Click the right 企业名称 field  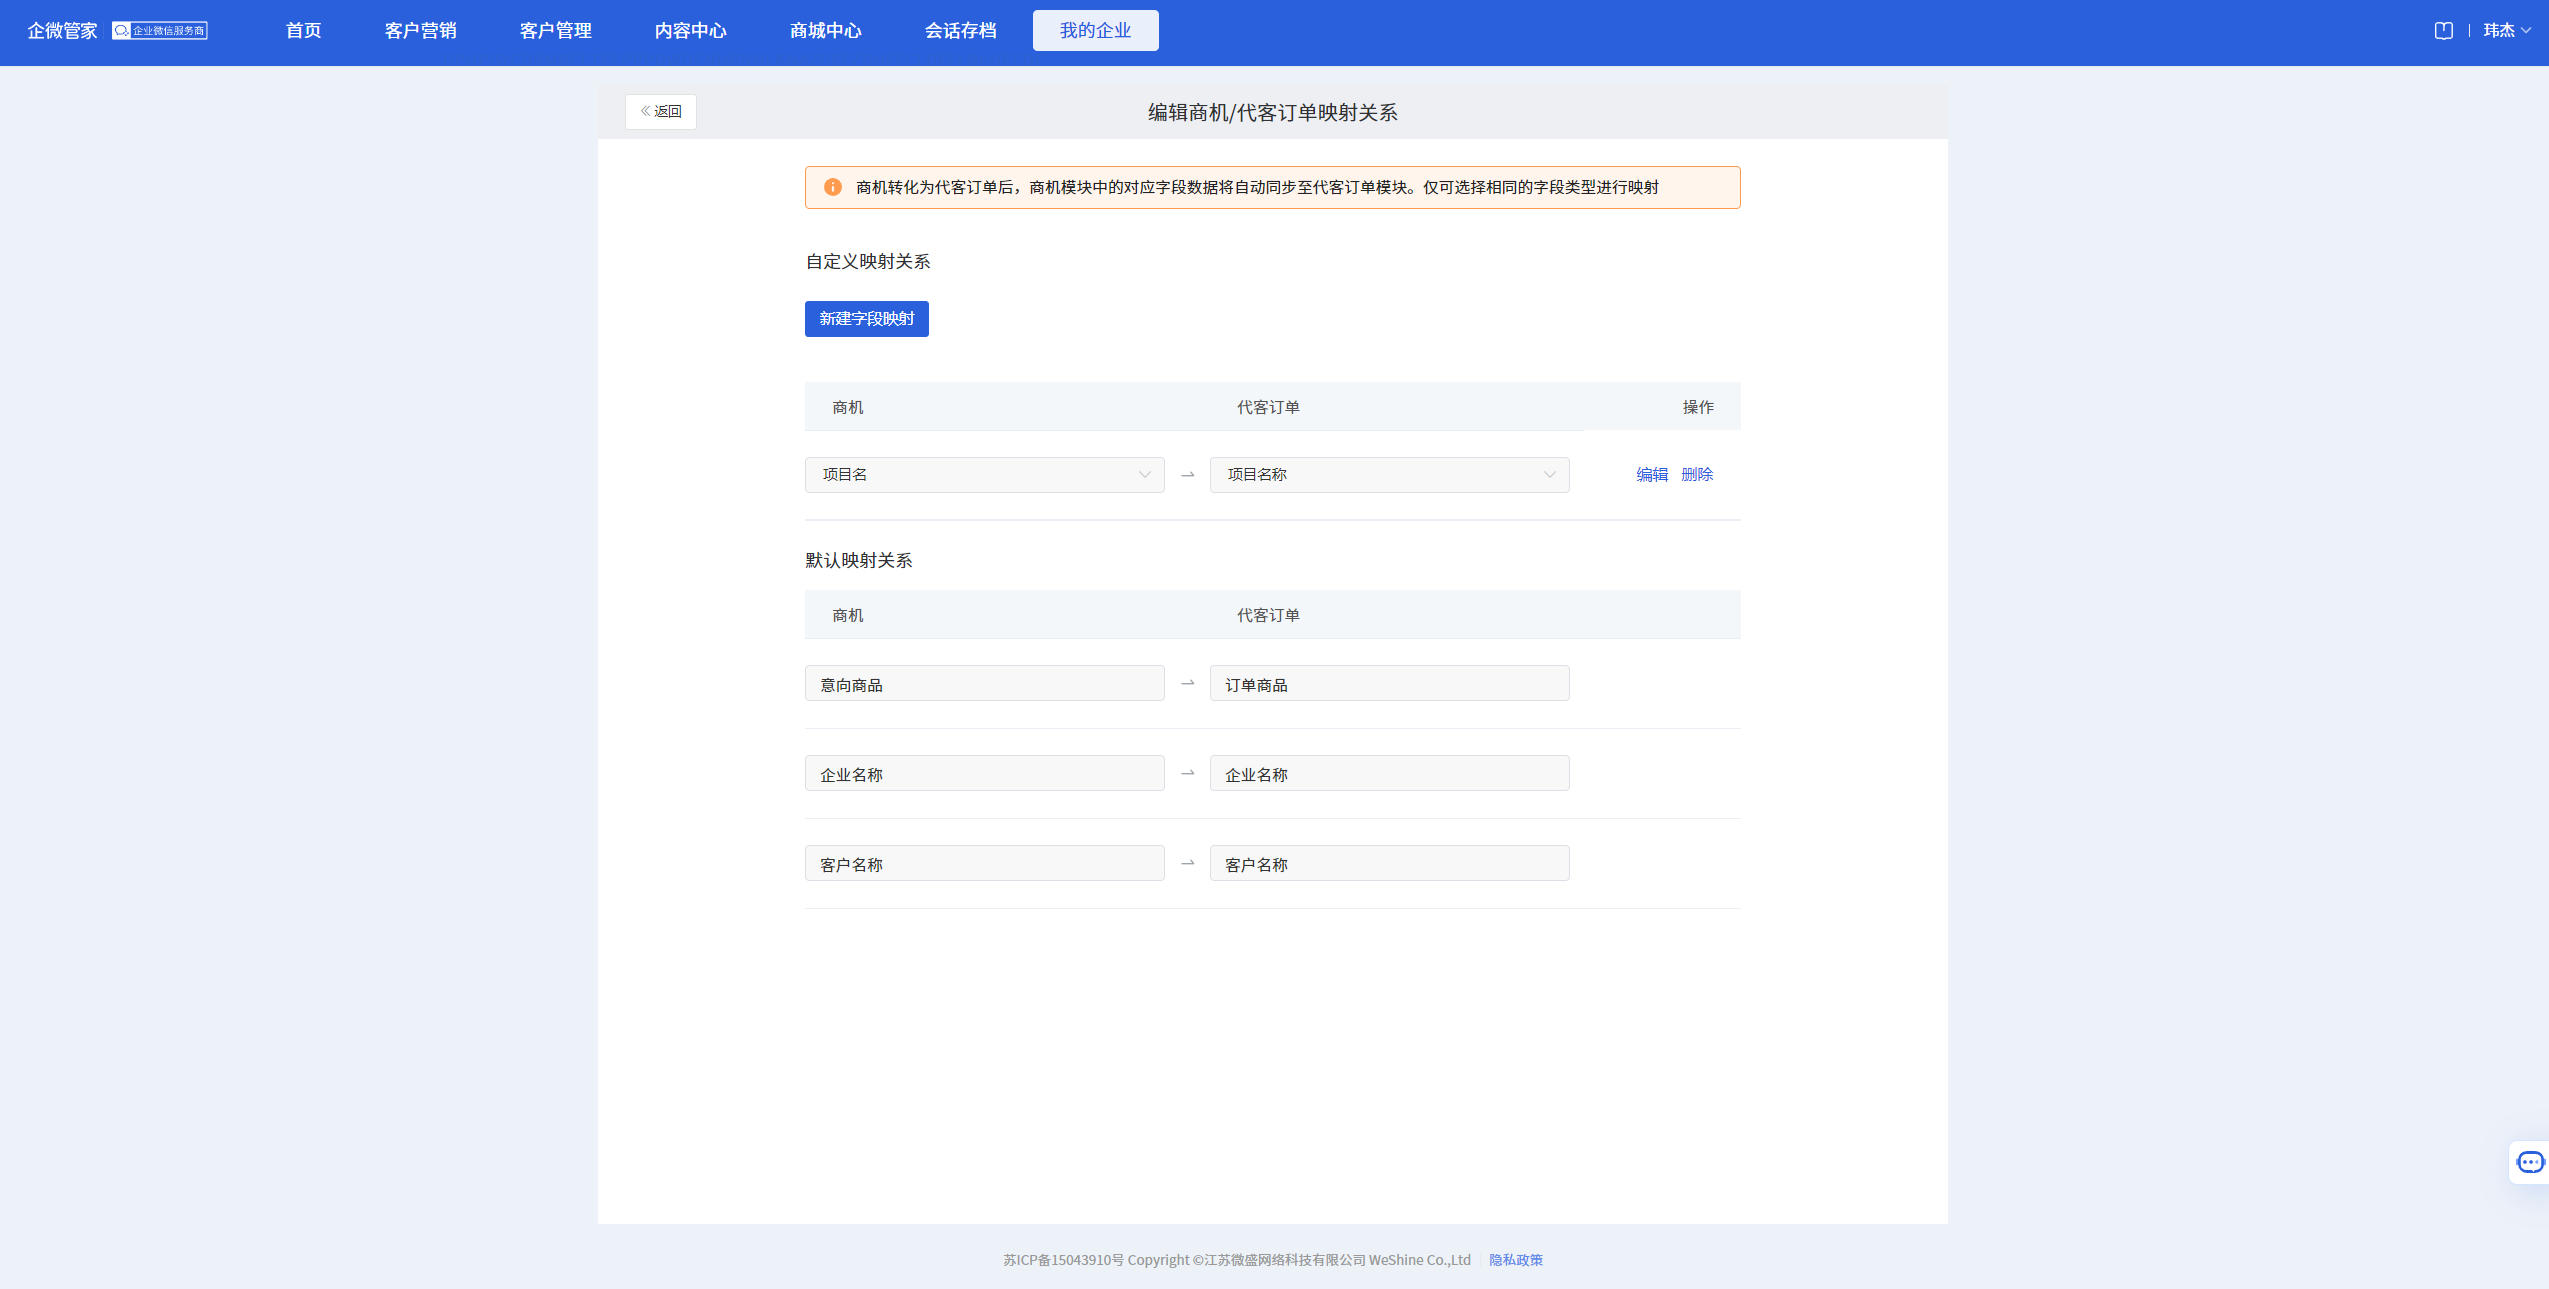pos(1390,774)
